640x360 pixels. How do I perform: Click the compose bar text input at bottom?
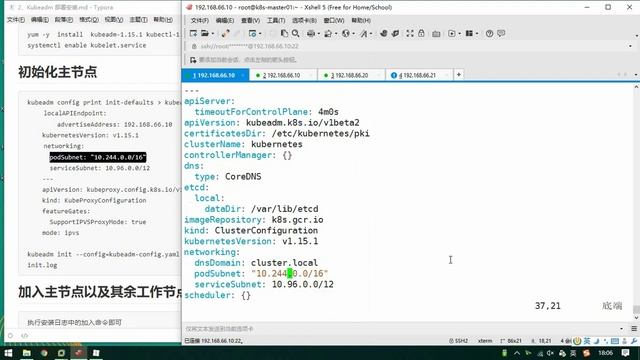point(400,329)
